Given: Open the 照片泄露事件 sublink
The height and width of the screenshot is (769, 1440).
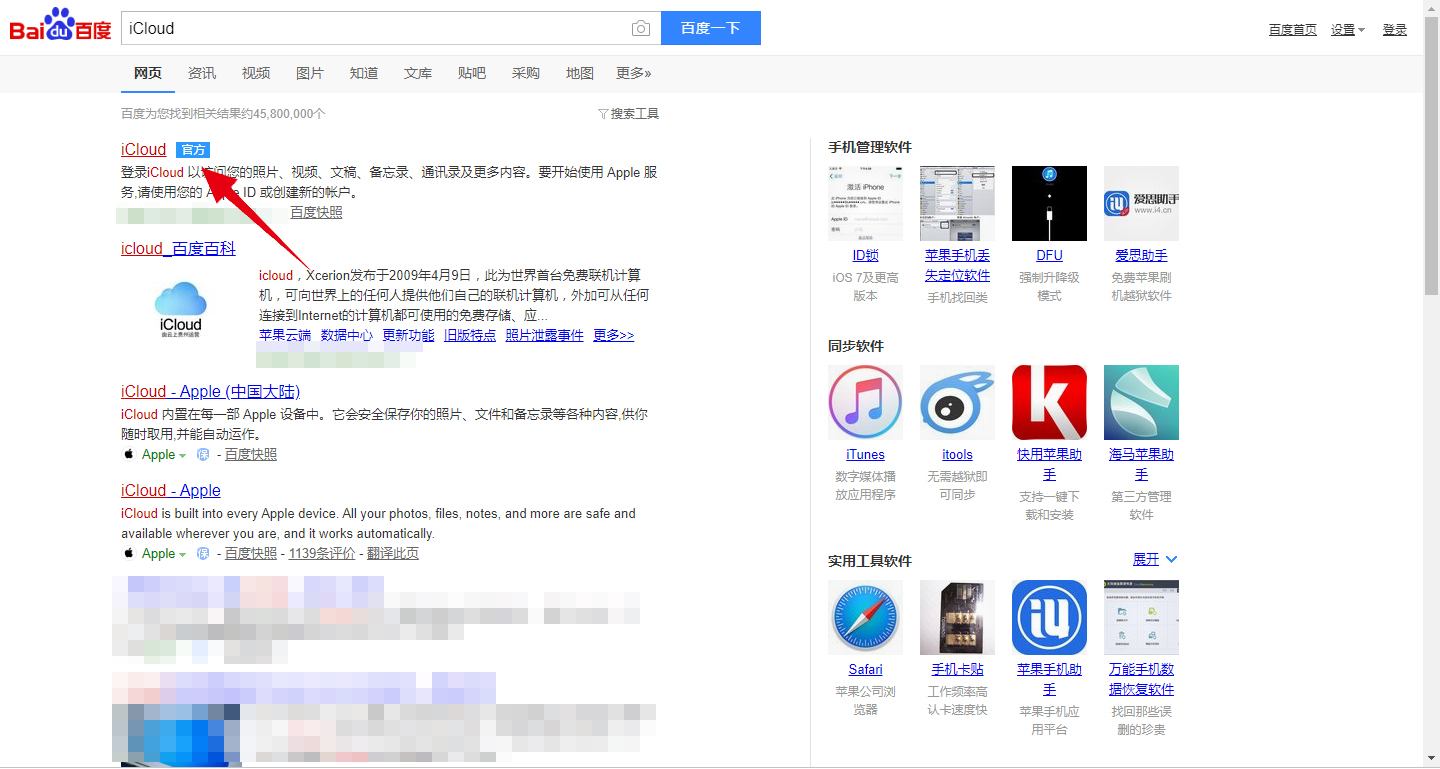Looking at the screenshot, I should [x=545, y=335].
